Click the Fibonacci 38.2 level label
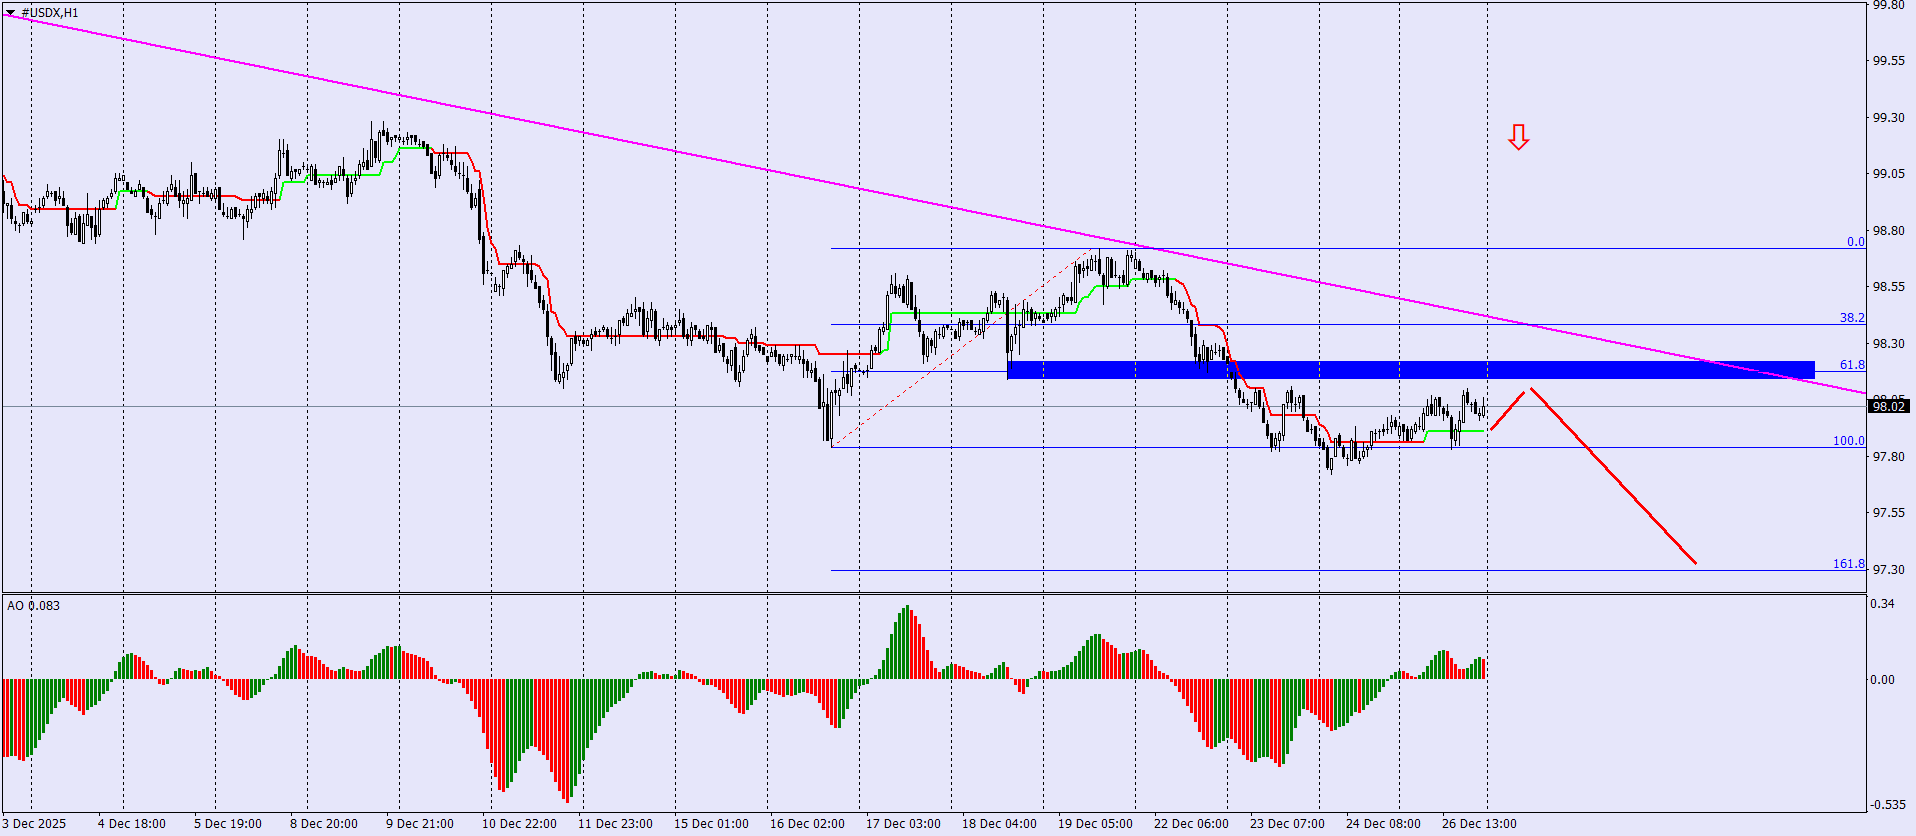 1852,318
